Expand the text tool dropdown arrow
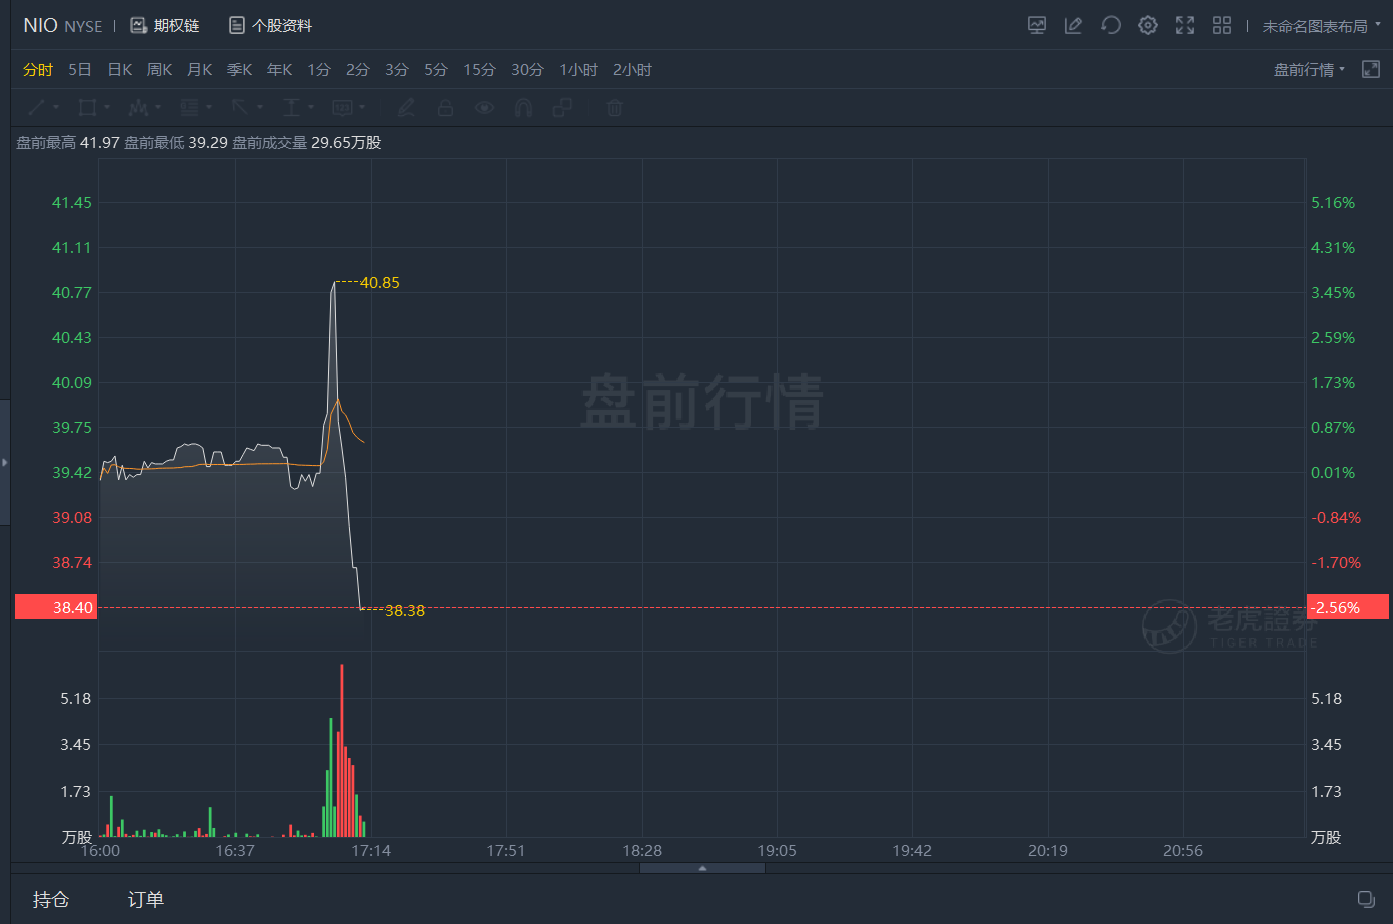Viewport: 1393px width, 924px height. click(311, 107)
